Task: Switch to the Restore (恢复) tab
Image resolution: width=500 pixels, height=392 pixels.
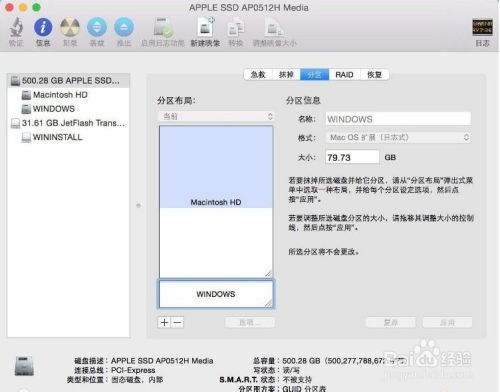Action: [x=375, y=75]
